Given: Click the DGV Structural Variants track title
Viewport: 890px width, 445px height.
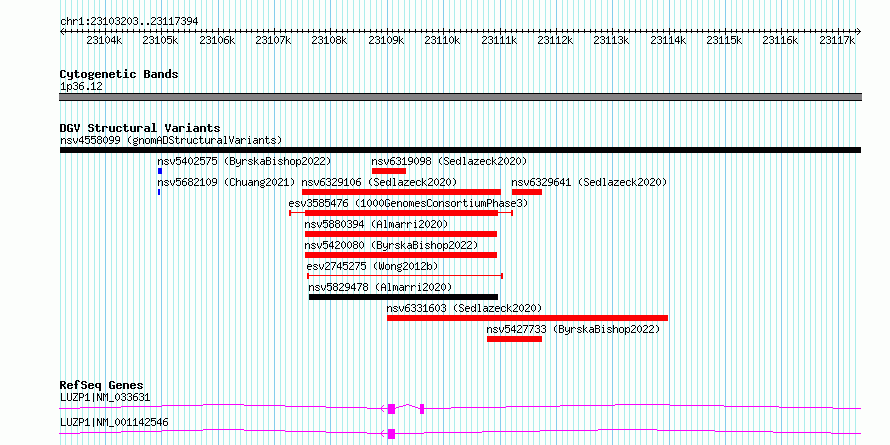Looking at the screenshot, I should click(140, 128).
